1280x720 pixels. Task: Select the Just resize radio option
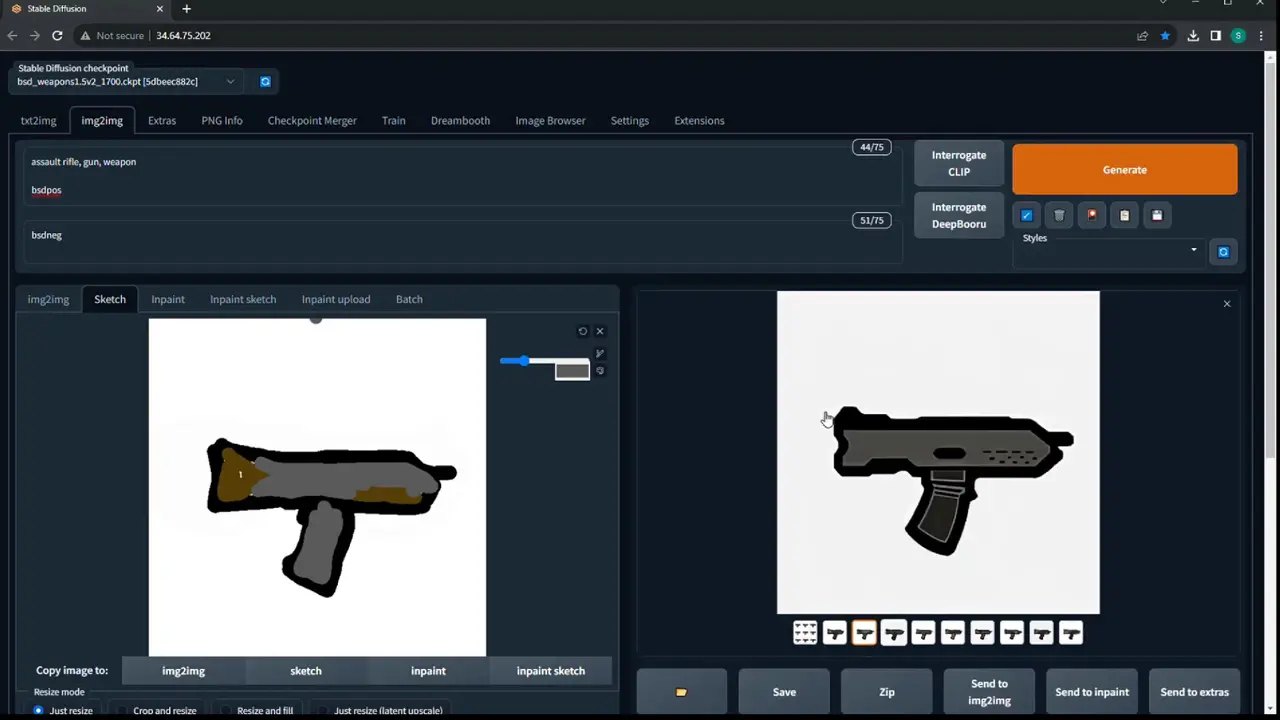click(x=39, y=710)
